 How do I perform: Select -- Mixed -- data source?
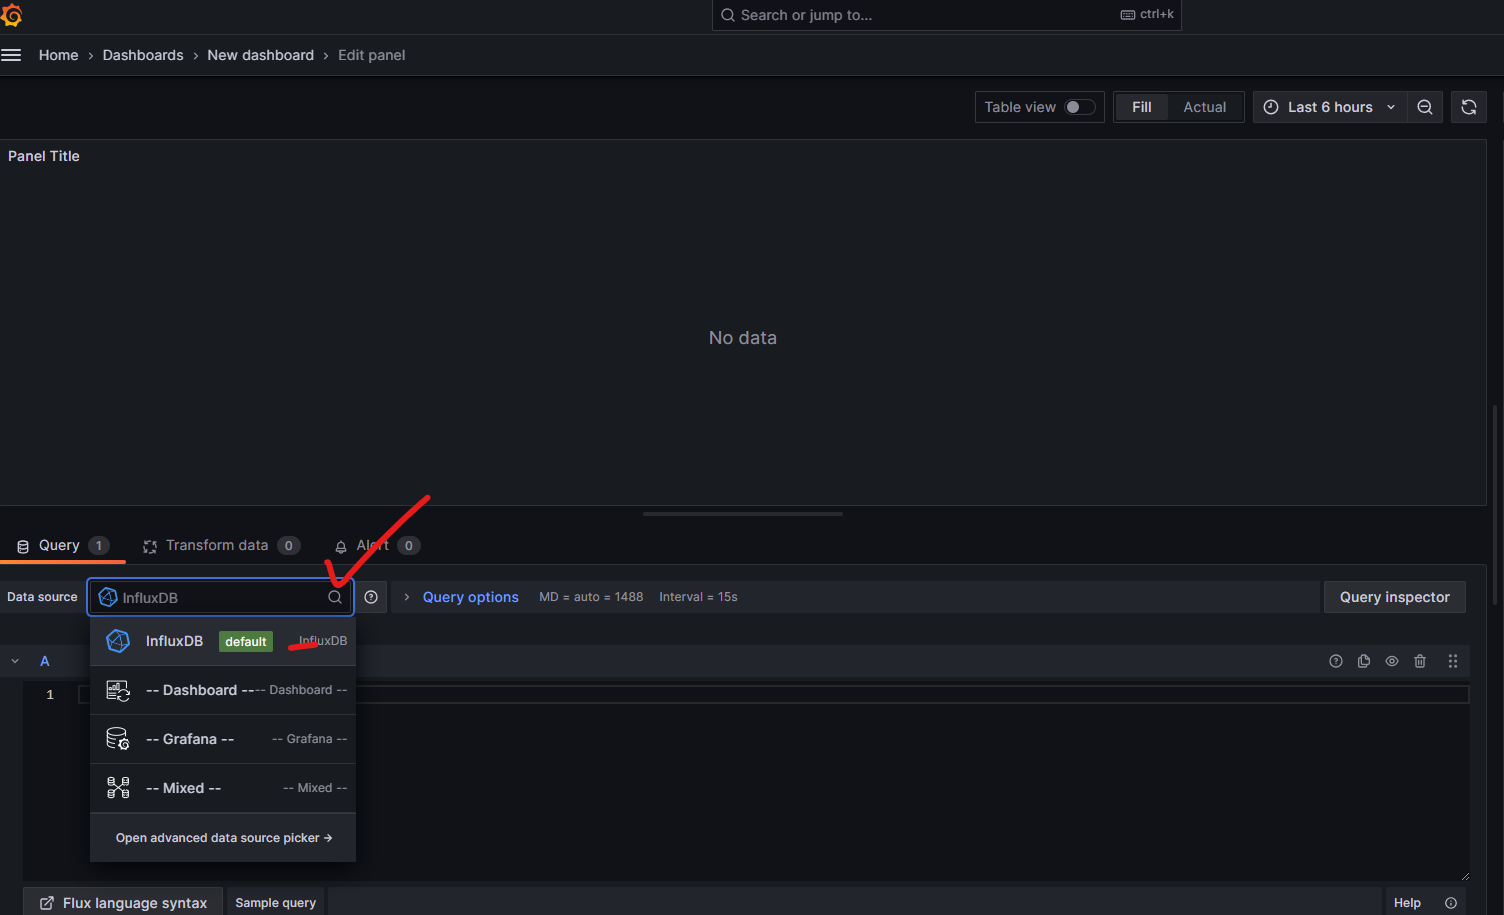point(223,788)
